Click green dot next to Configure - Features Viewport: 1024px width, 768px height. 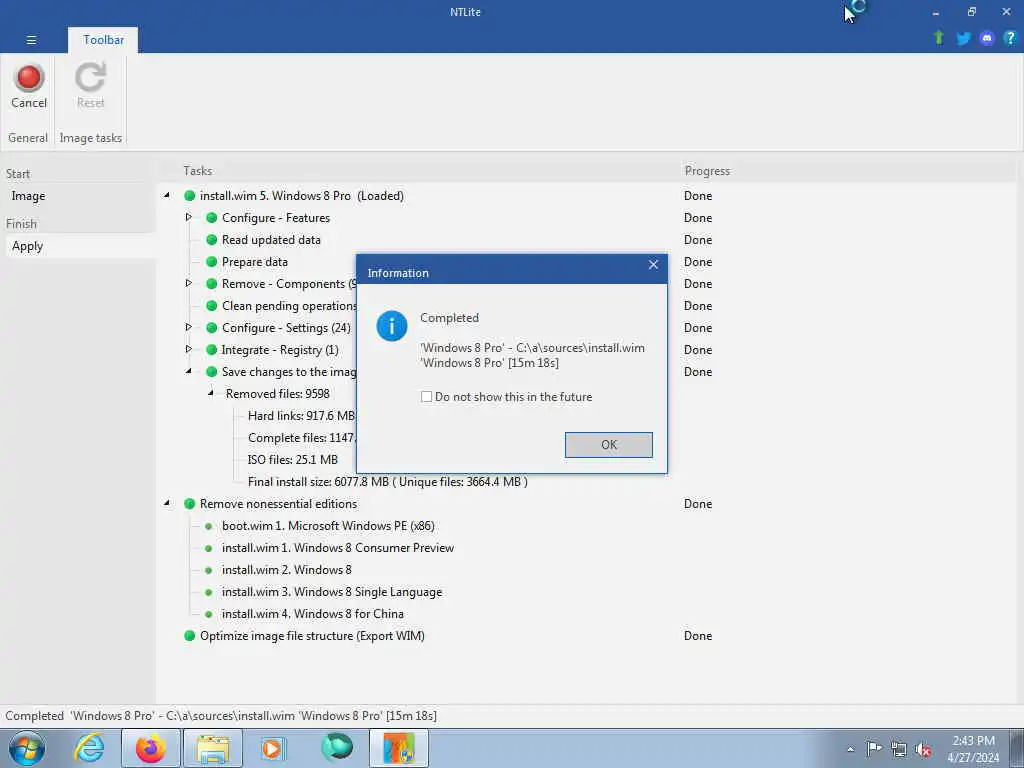212,217
